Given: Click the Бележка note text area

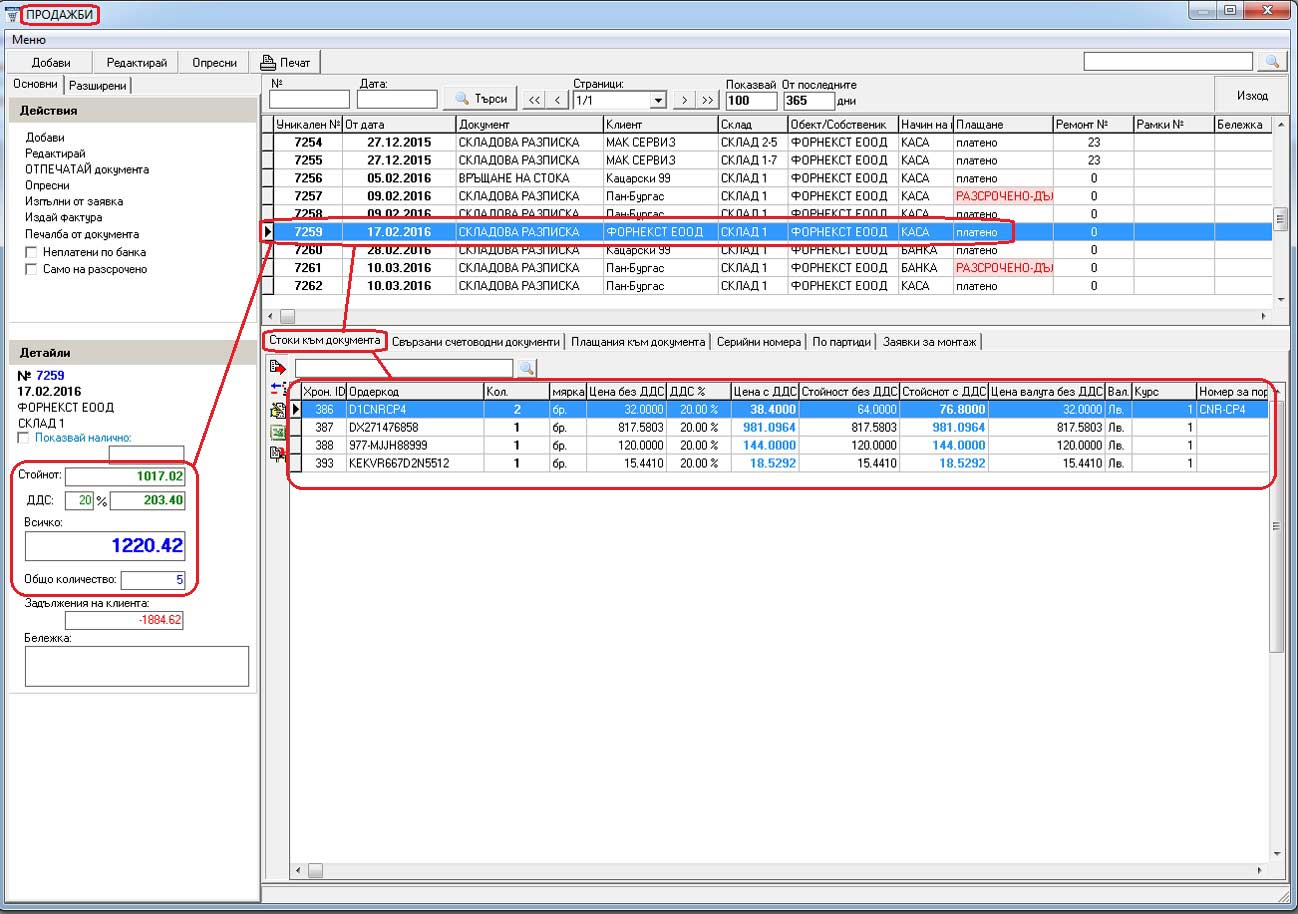Looking at the screenshot, I should click(x=136, y=666).
